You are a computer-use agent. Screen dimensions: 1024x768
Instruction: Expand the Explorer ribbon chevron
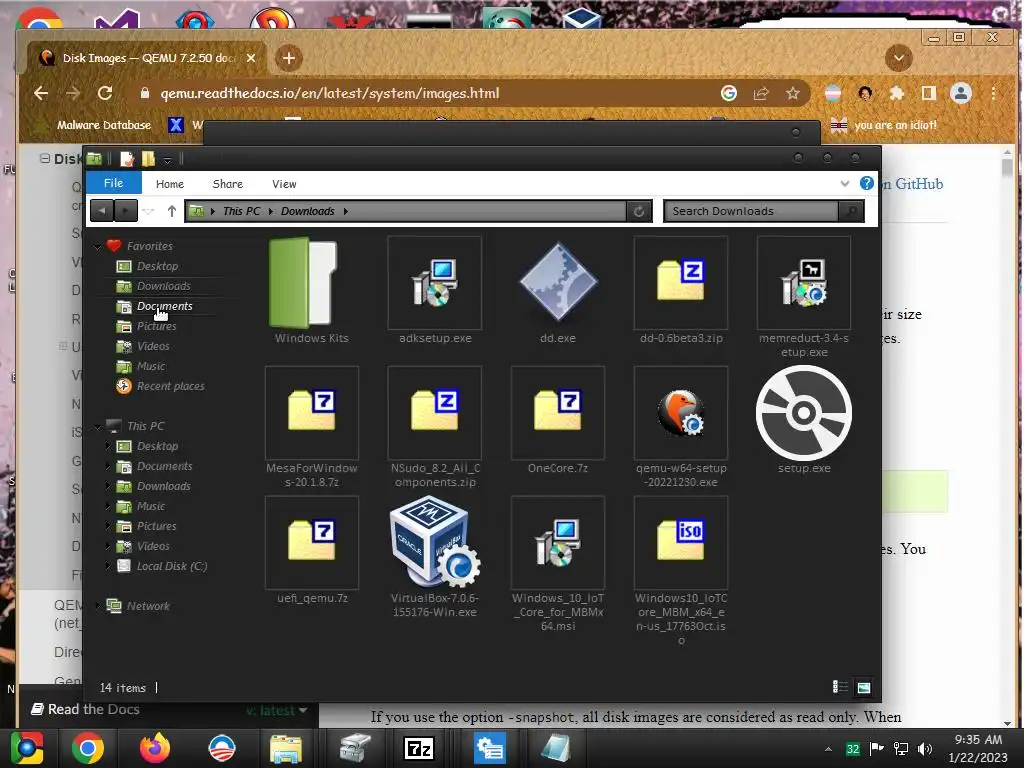[844, 184]
